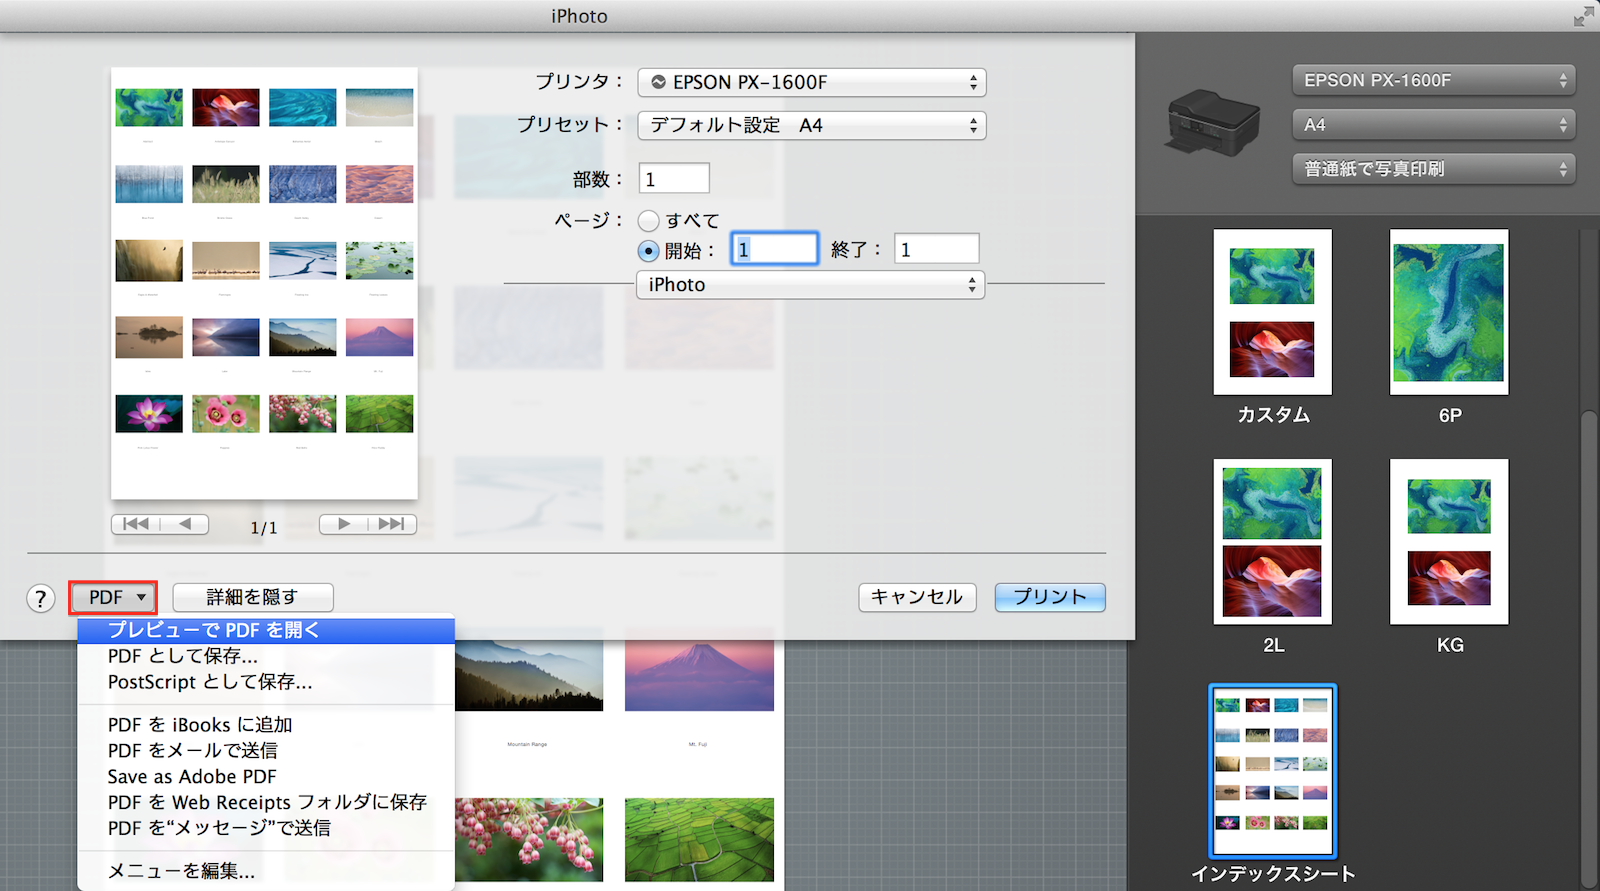Screen dimensions: 1600x891
Task: Click the fullscreen arrows icon
Action: click(1583, 16)
